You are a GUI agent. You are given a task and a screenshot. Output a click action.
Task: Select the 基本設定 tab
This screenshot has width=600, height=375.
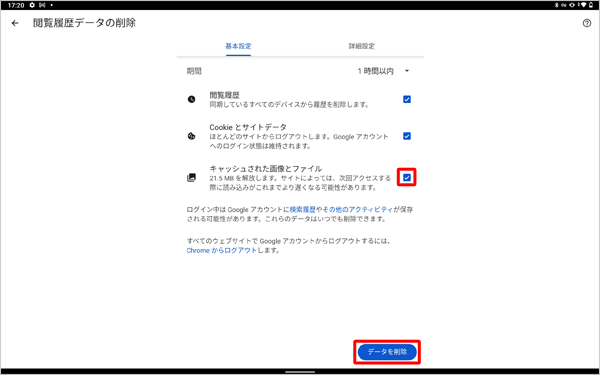(238, 46)
